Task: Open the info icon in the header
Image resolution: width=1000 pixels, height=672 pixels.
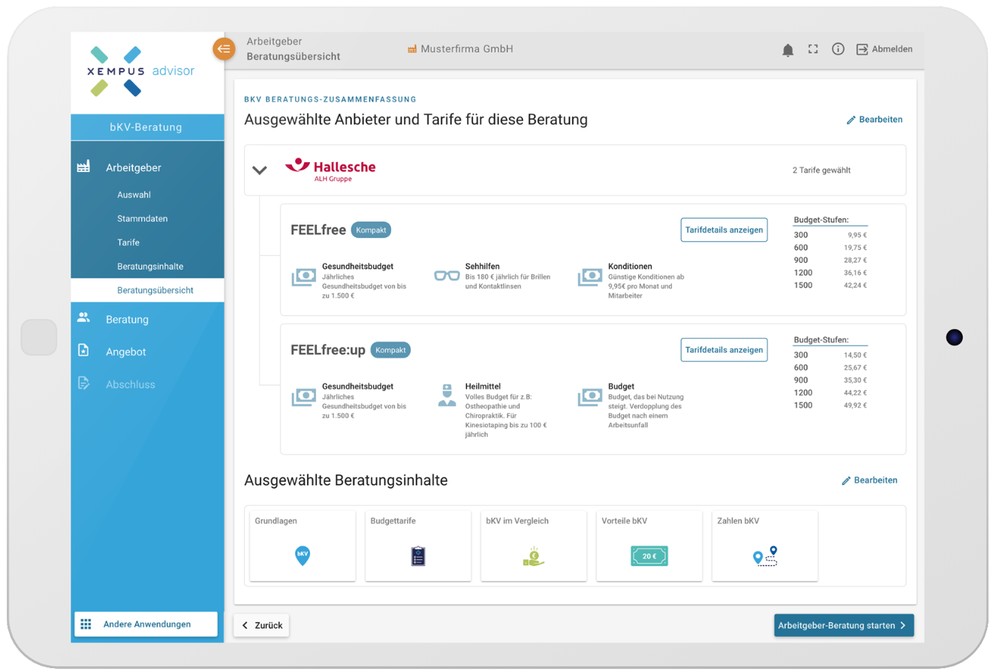Action: 838,48
